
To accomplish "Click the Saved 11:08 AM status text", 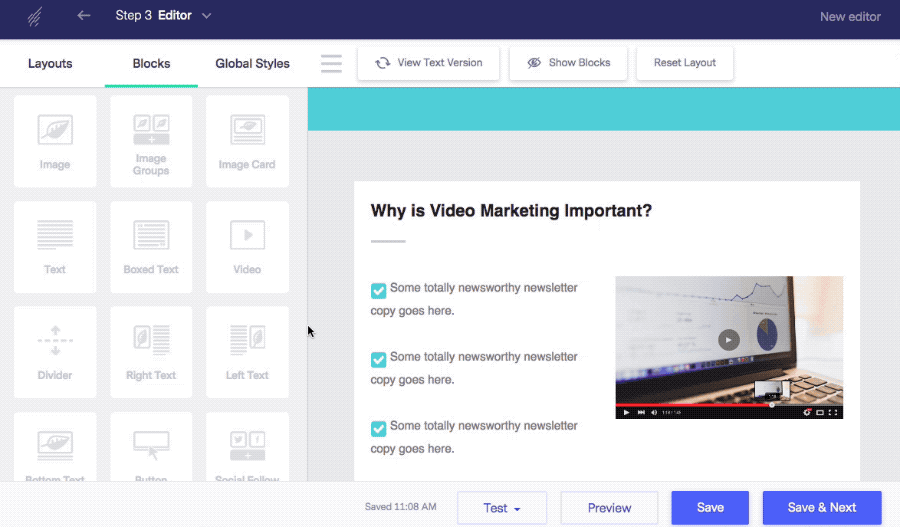I will click(x=401, y=507).
